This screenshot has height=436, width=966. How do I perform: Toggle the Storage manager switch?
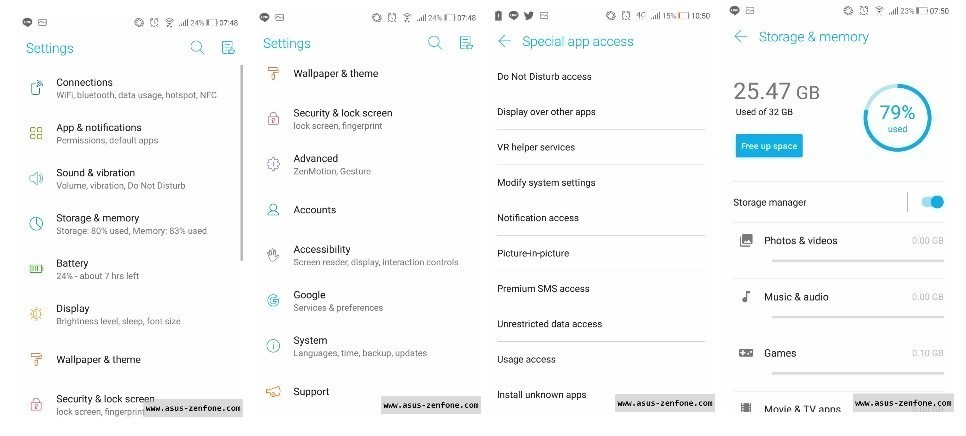(932, 202)
